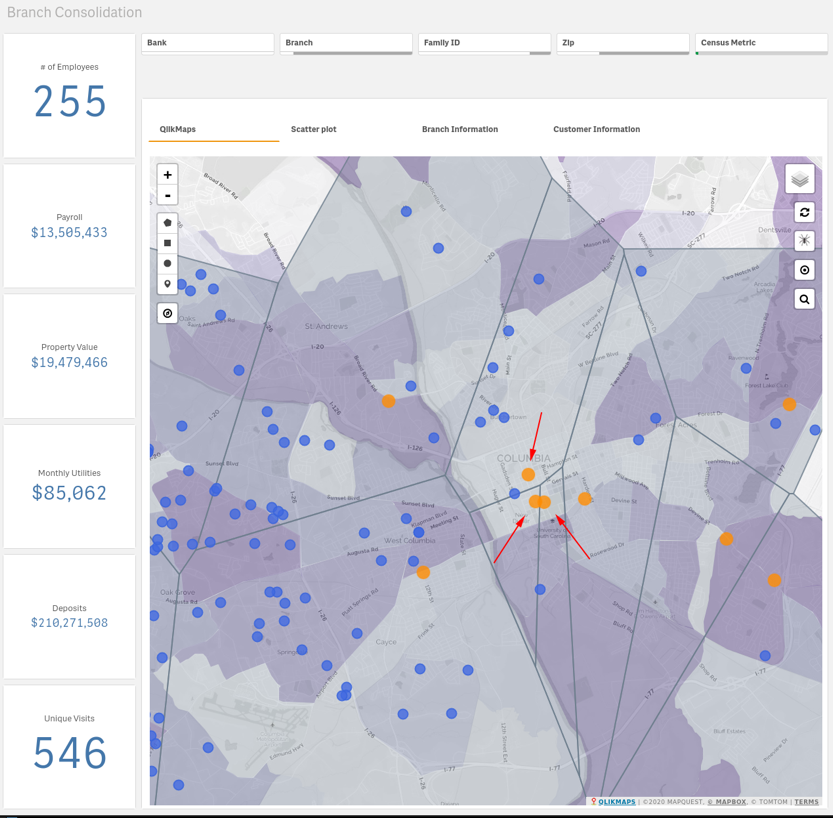Click the refresh map icon
The width and height of the screenshot is (833, 818).
click(804, 212)
